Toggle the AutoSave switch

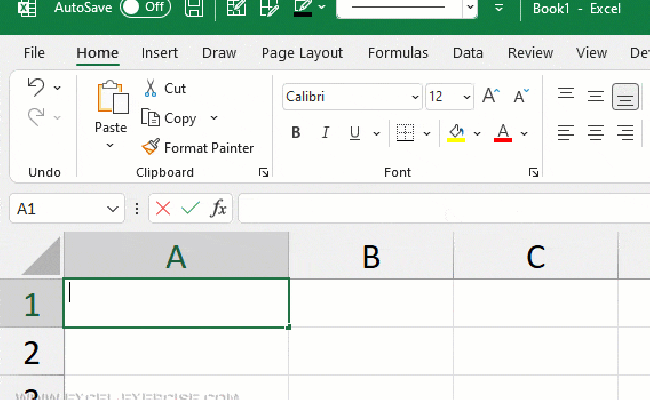(145, 7)
